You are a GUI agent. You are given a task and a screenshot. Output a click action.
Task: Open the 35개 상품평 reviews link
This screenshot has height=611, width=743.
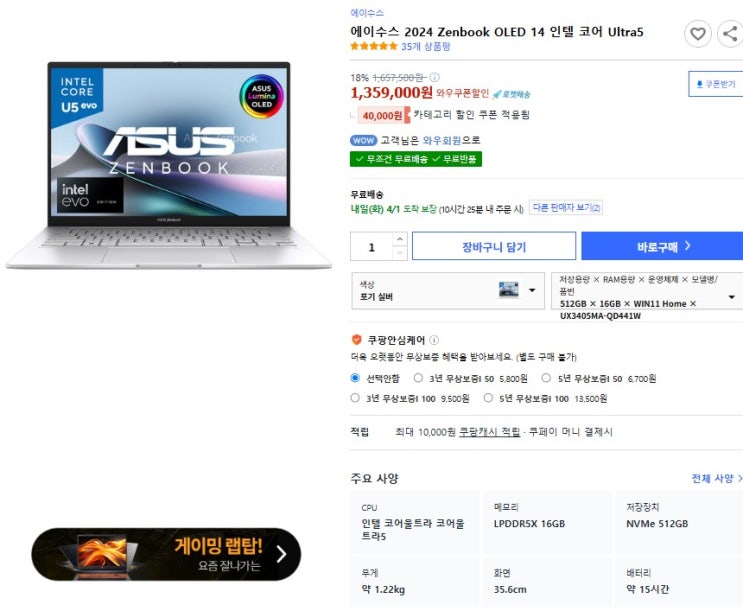pyautogui.click(x=426, y=46)
